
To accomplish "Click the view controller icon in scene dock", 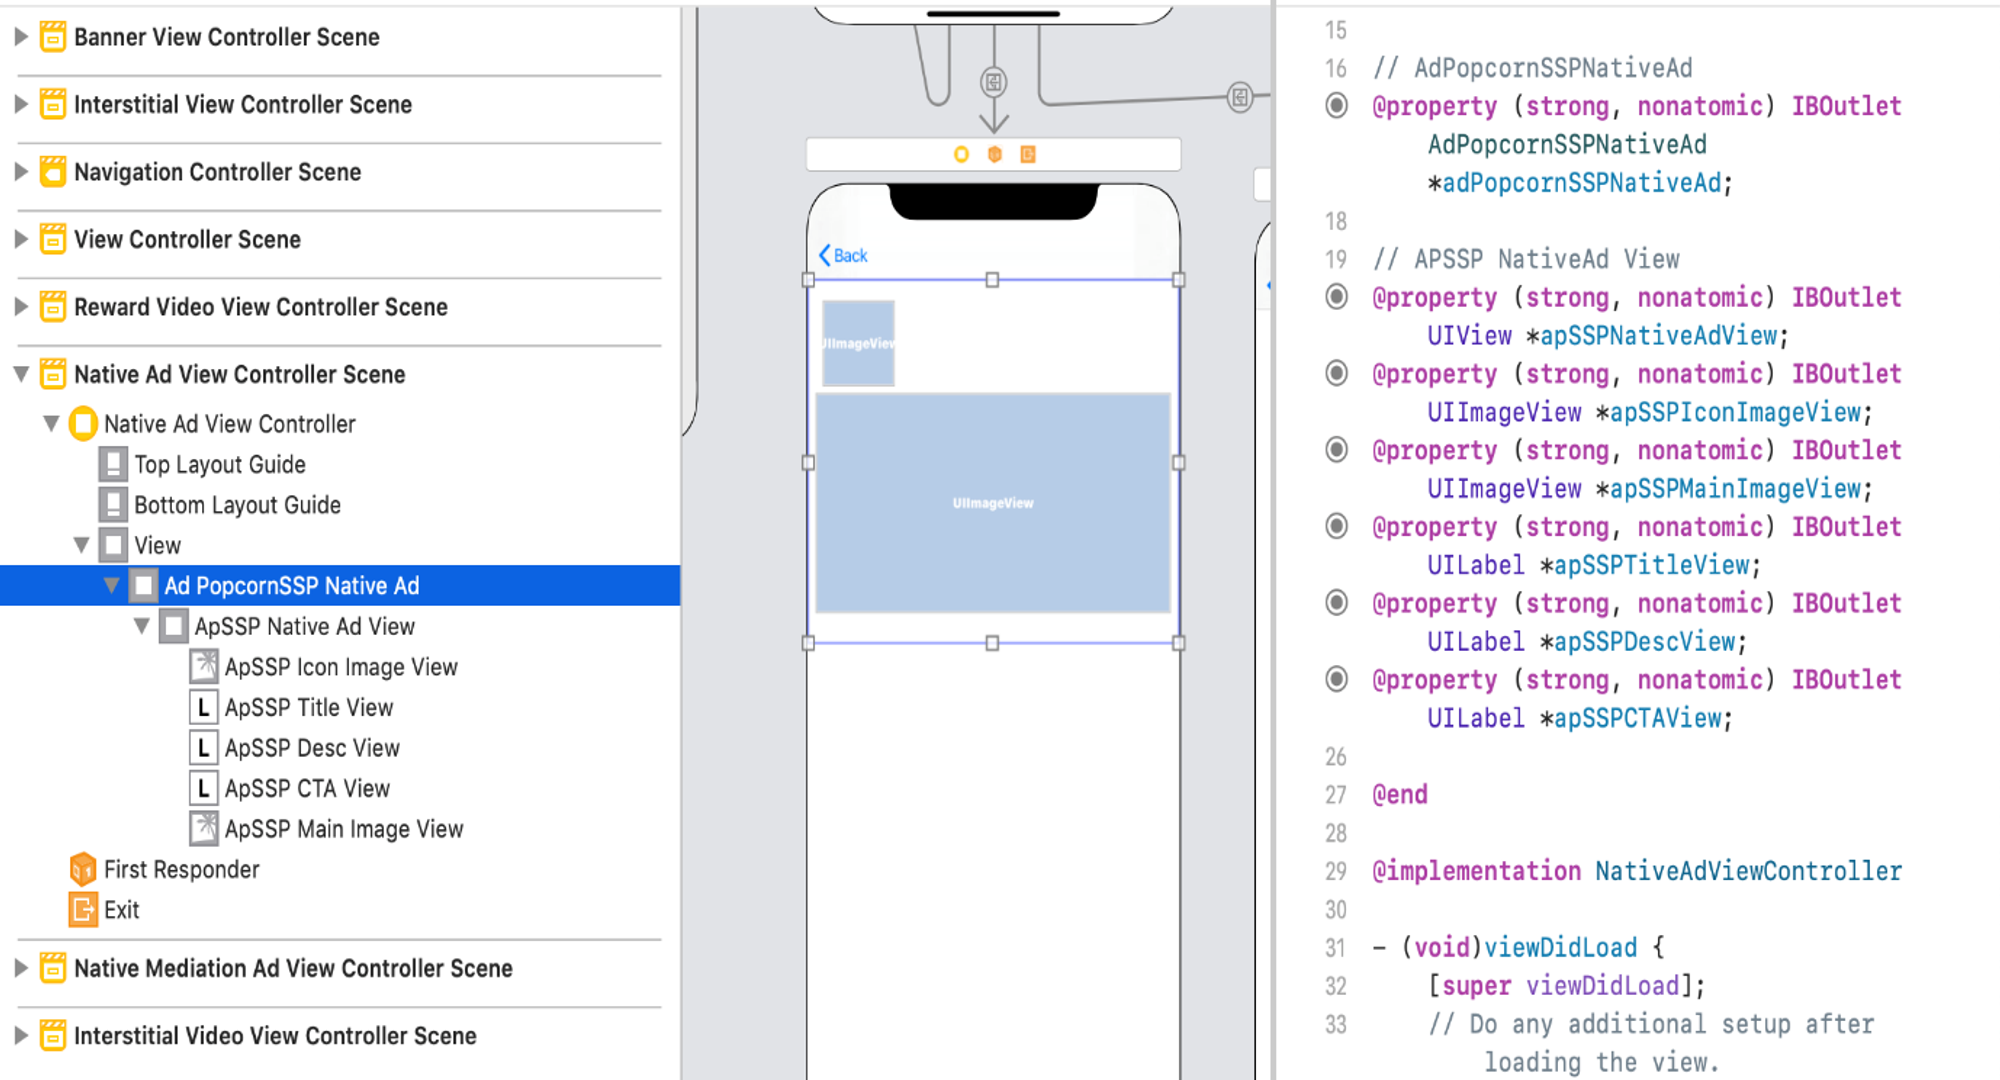I will 961,154.
